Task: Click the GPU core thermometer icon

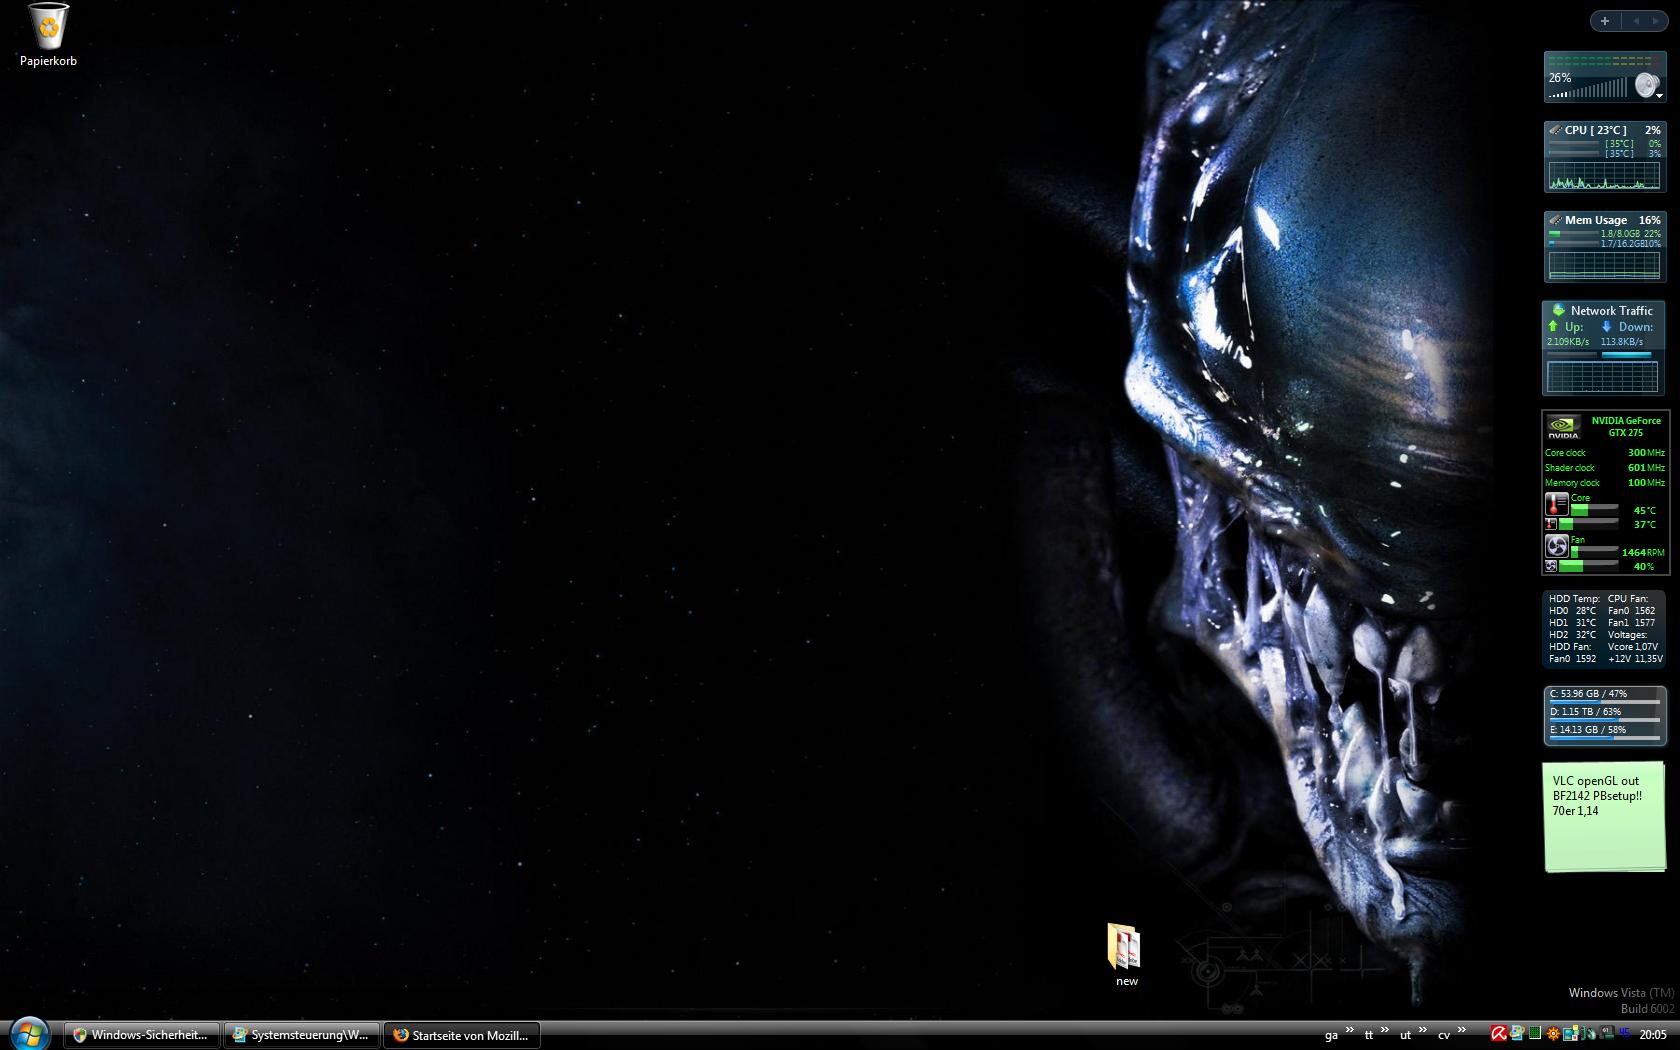Action: pyautogui.click(x=1557, y=504)
